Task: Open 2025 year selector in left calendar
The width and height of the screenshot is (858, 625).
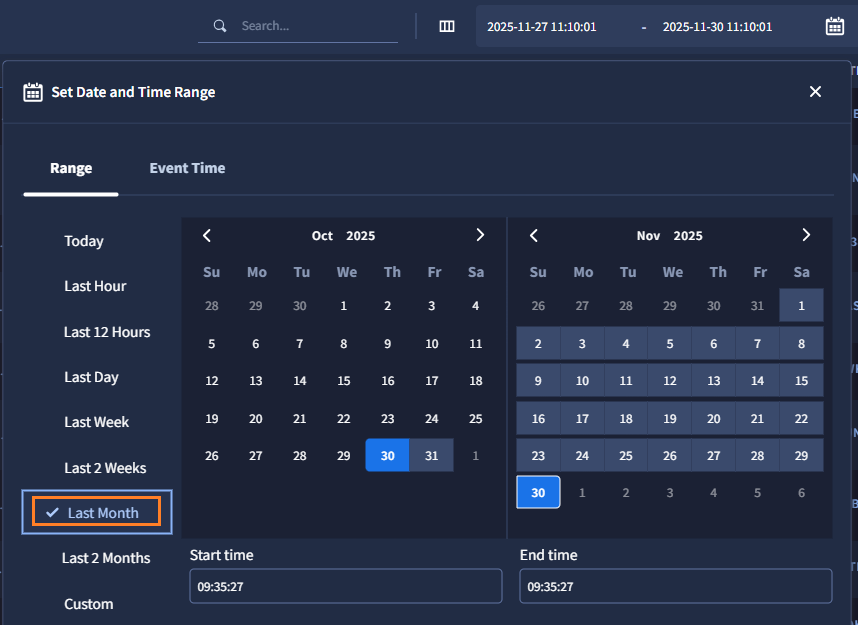Action: pyautogui.click(x=360, y=236)
